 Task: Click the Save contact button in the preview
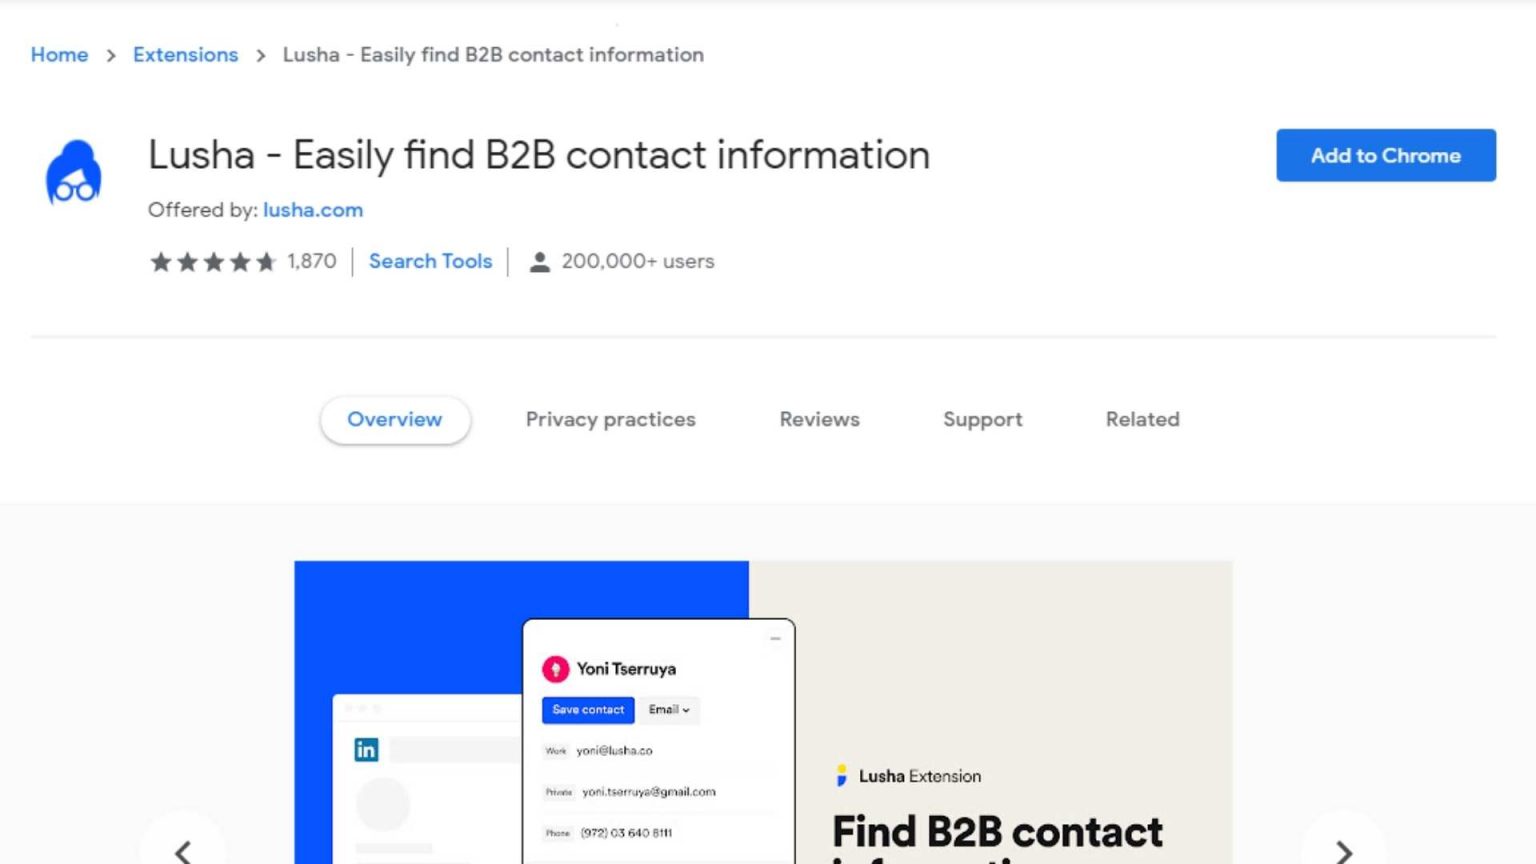[588, 710]
